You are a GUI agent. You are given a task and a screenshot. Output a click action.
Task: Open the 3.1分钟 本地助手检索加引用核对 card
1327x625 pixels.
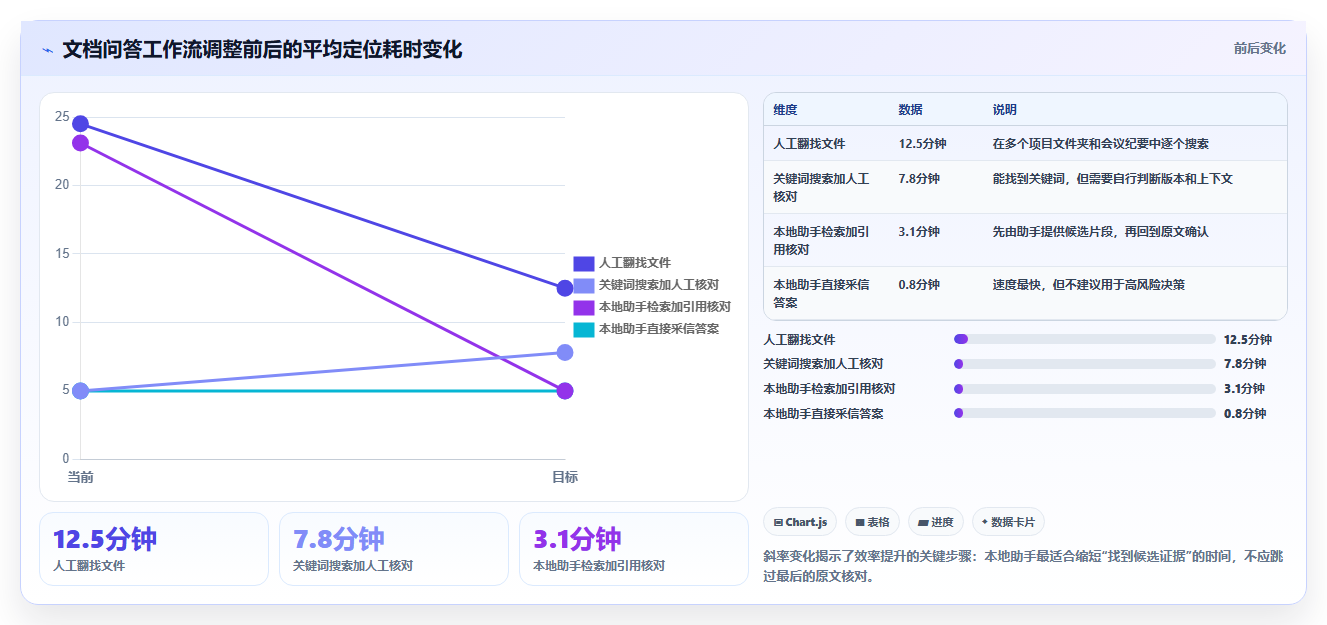[634, 549]
